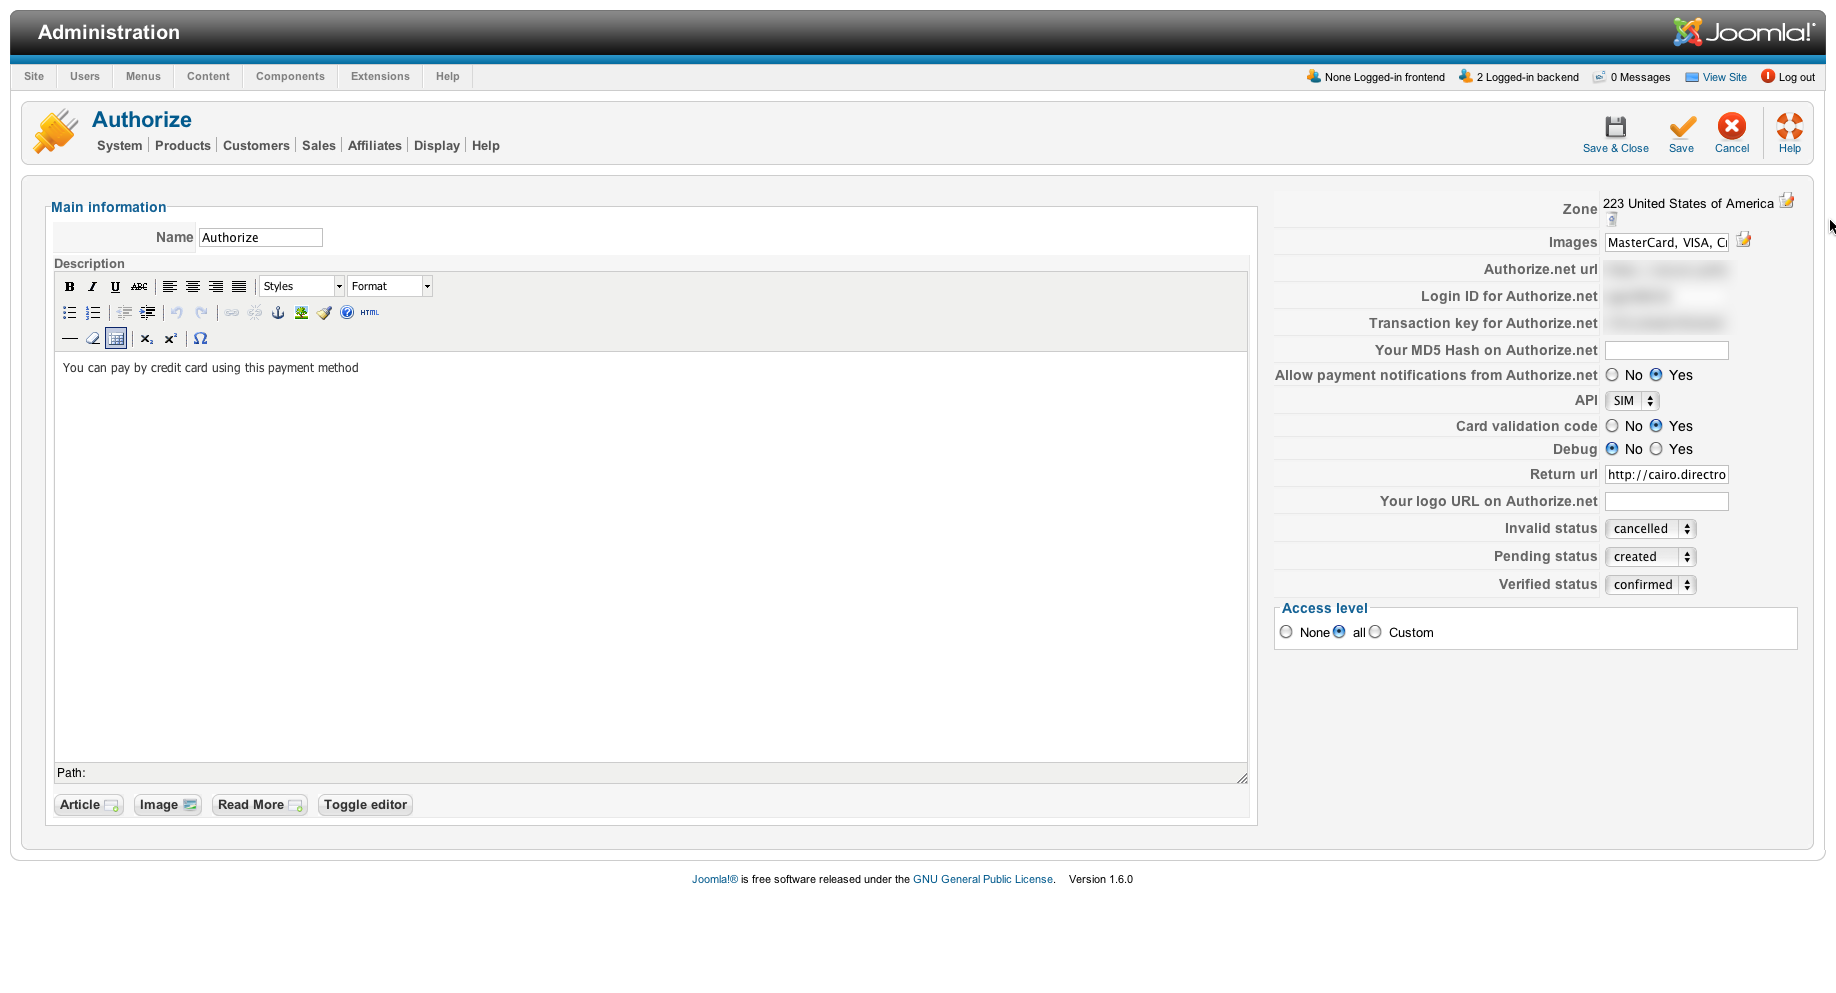
Task: Set Debug to Yes
Action: pyautogui.click(x=1656, y=449)
